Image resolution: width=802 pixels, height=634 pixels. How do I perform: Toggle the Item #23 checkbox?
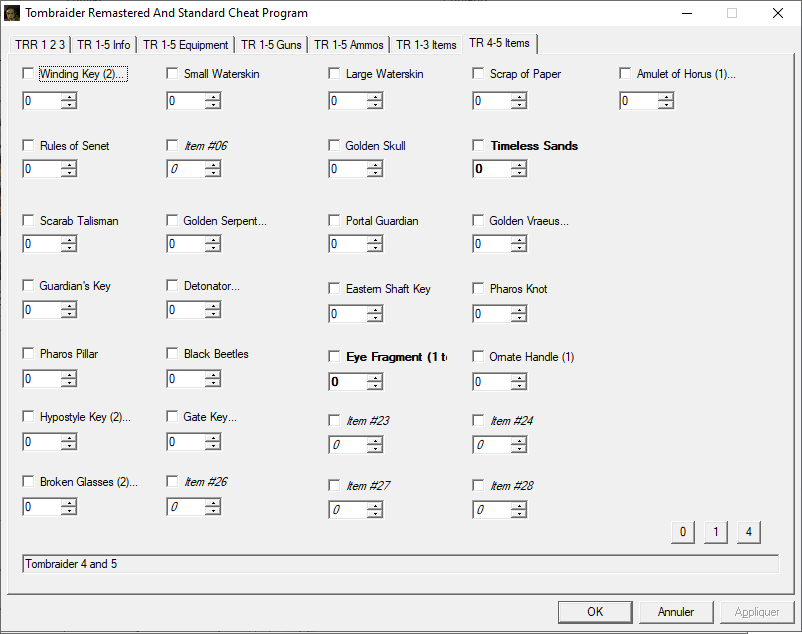[334, 420]
